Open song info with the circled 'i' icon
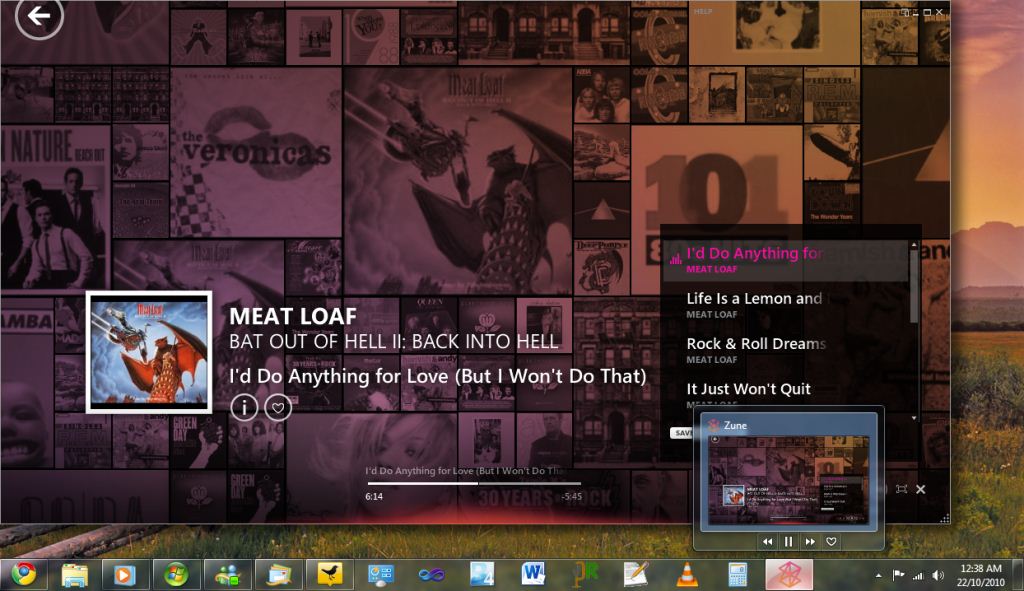Image resolution: width=1024 pixels, height=591 pixels. [244, 407]
